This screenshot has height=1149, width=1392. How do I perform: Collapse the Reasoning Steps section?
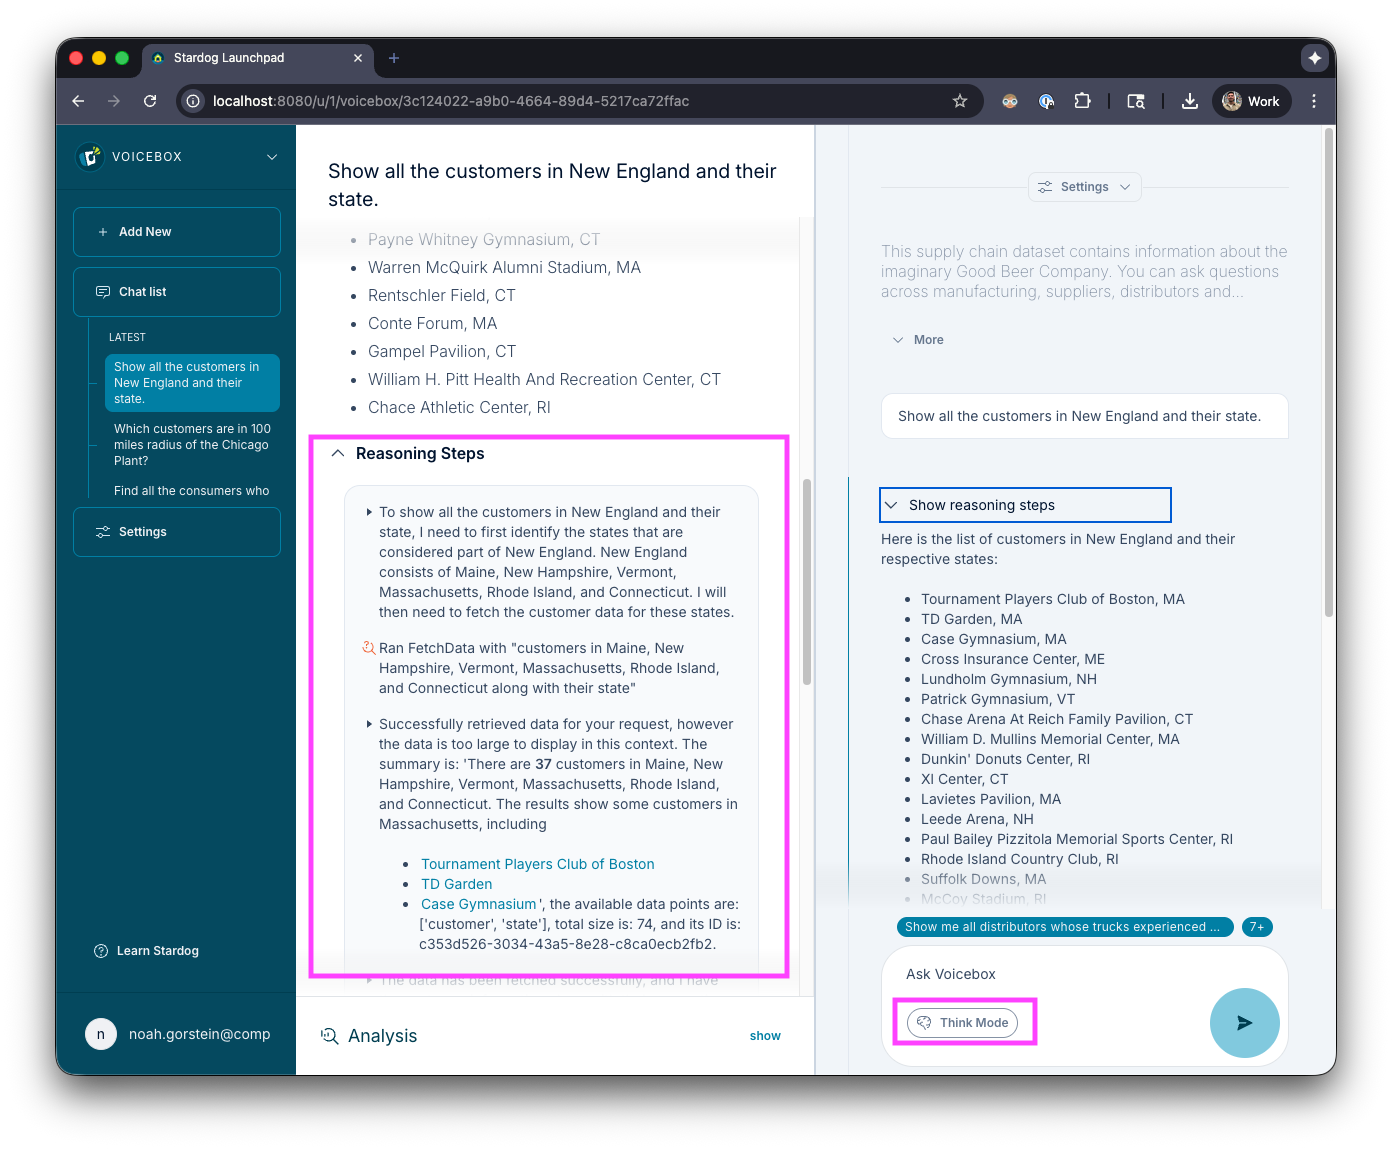338,454
